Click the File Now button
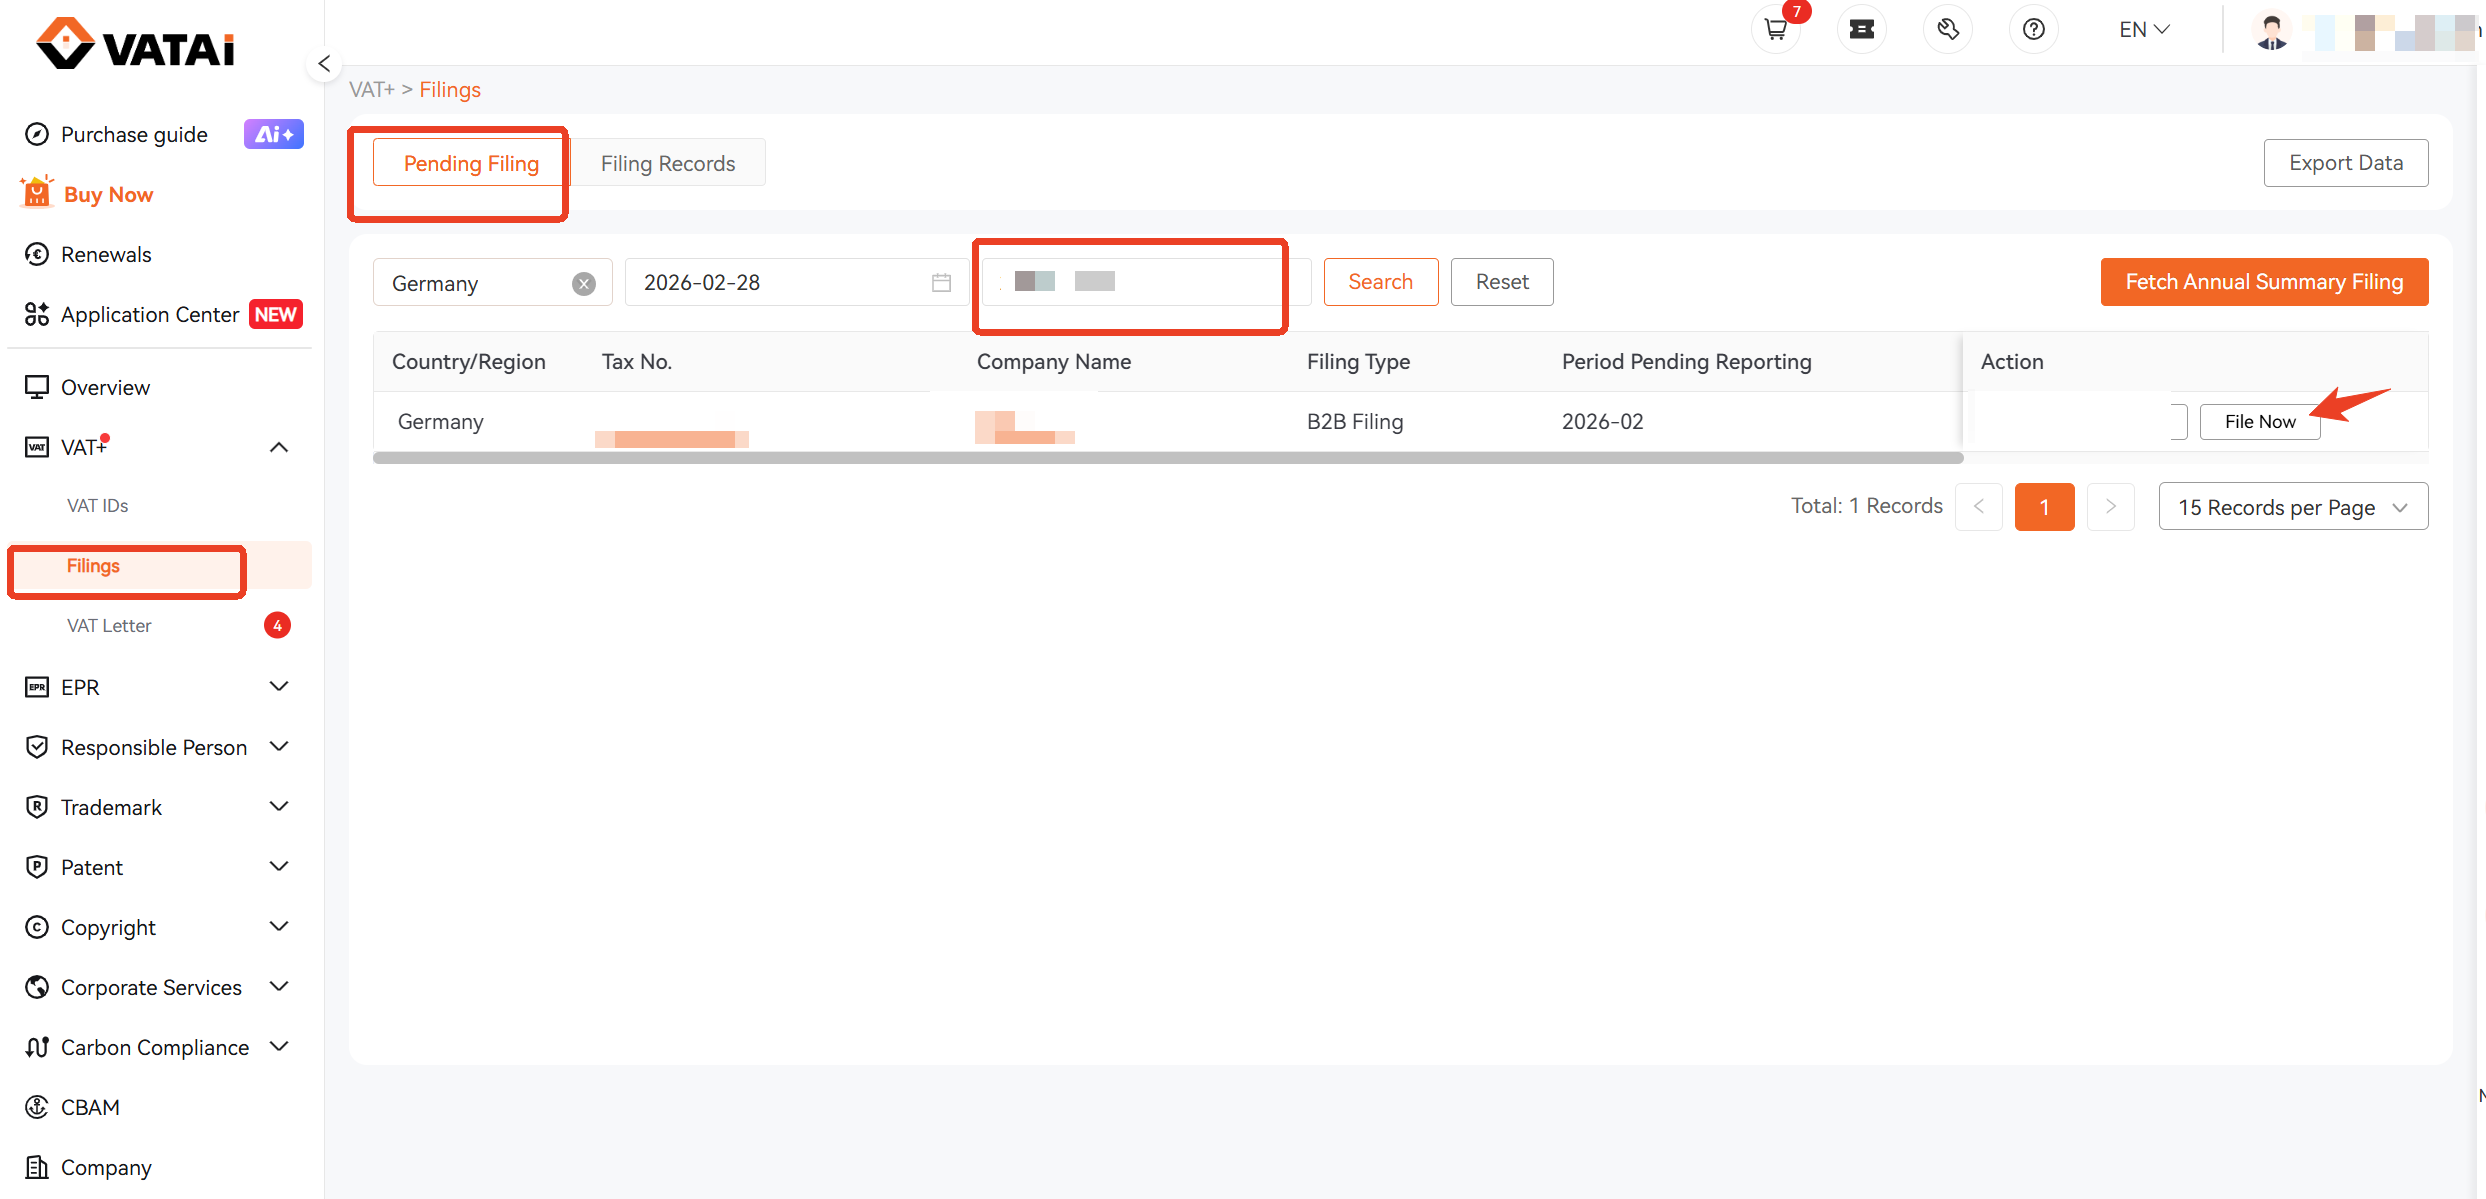The height and width of the screenshot is (1199, 2486). coord(2260,422)
